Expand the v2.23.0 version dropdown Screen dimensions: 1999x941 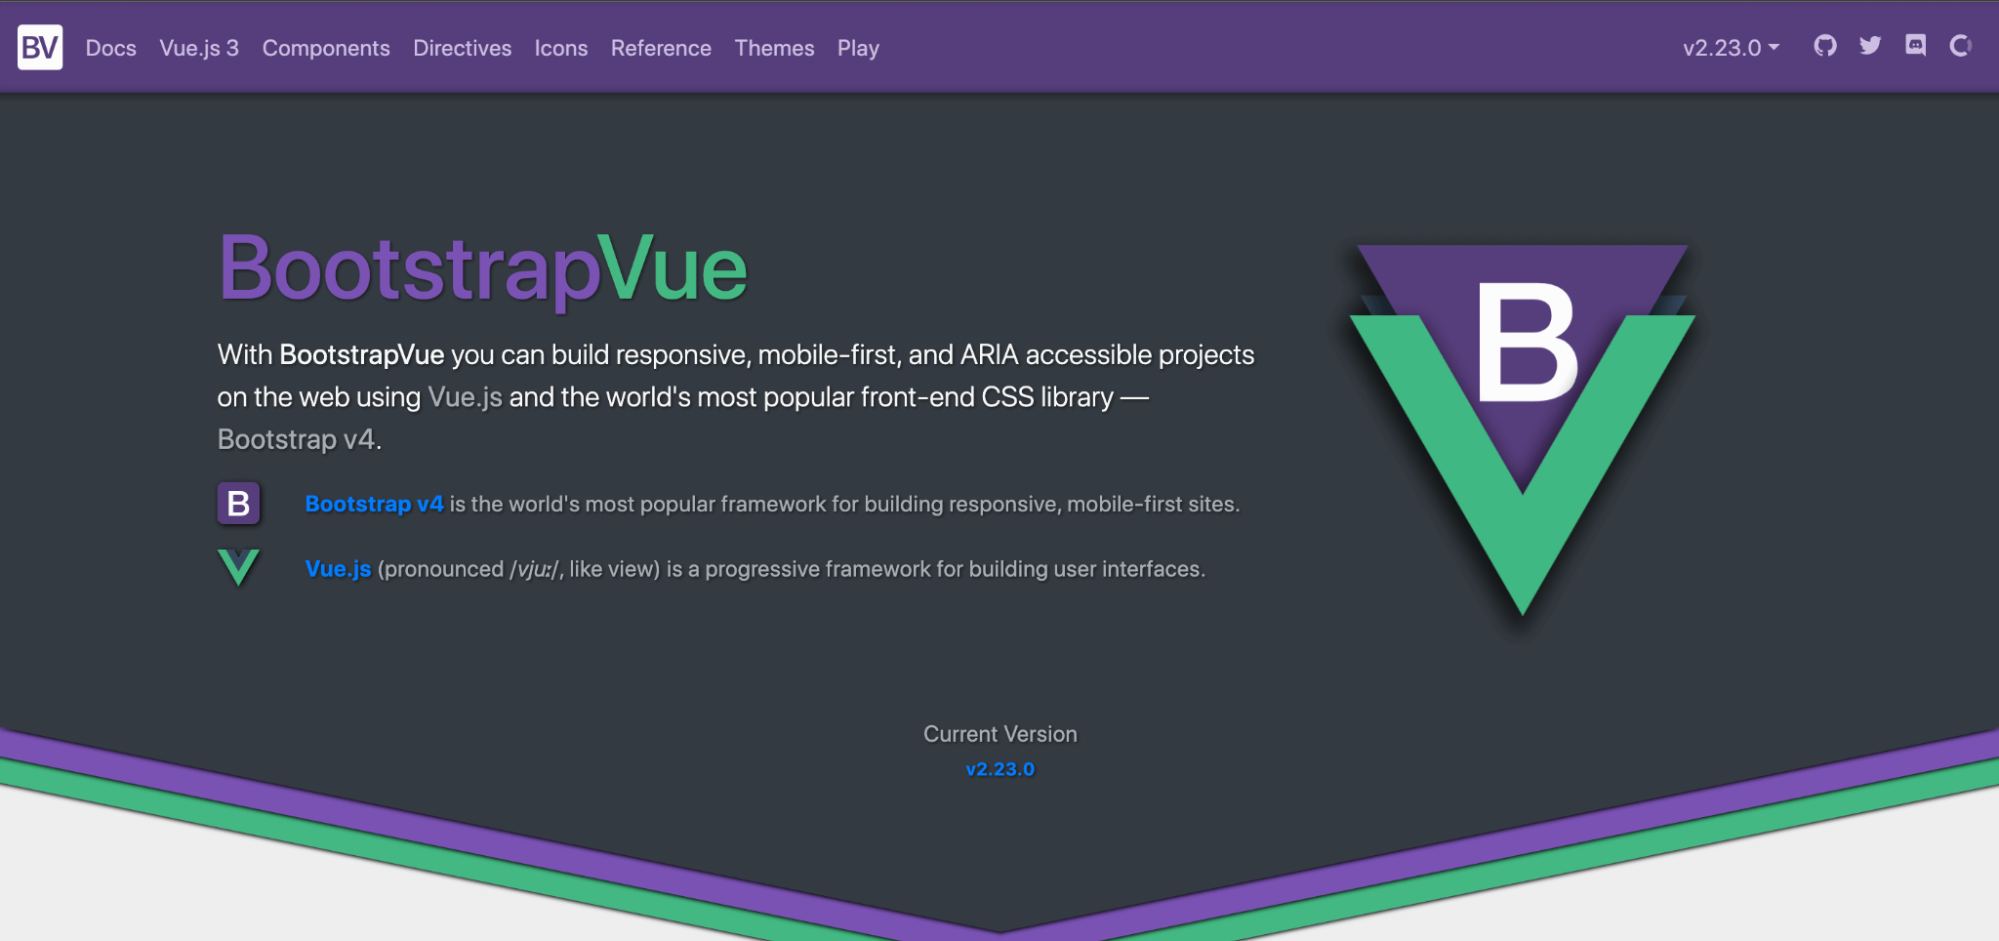click(1730, 48)
